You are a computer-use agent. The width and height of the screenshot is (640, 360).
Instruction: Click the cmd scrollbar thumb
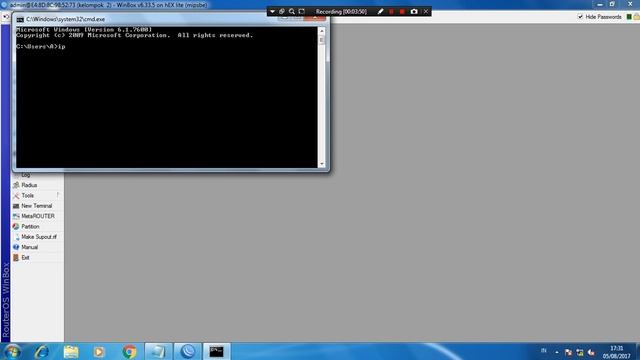coord(322,40)
